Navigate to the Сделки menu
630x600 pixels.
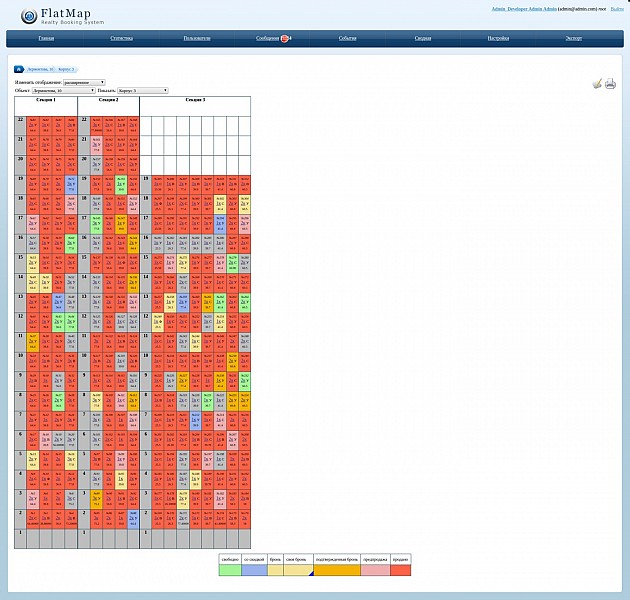click(423, 38)
